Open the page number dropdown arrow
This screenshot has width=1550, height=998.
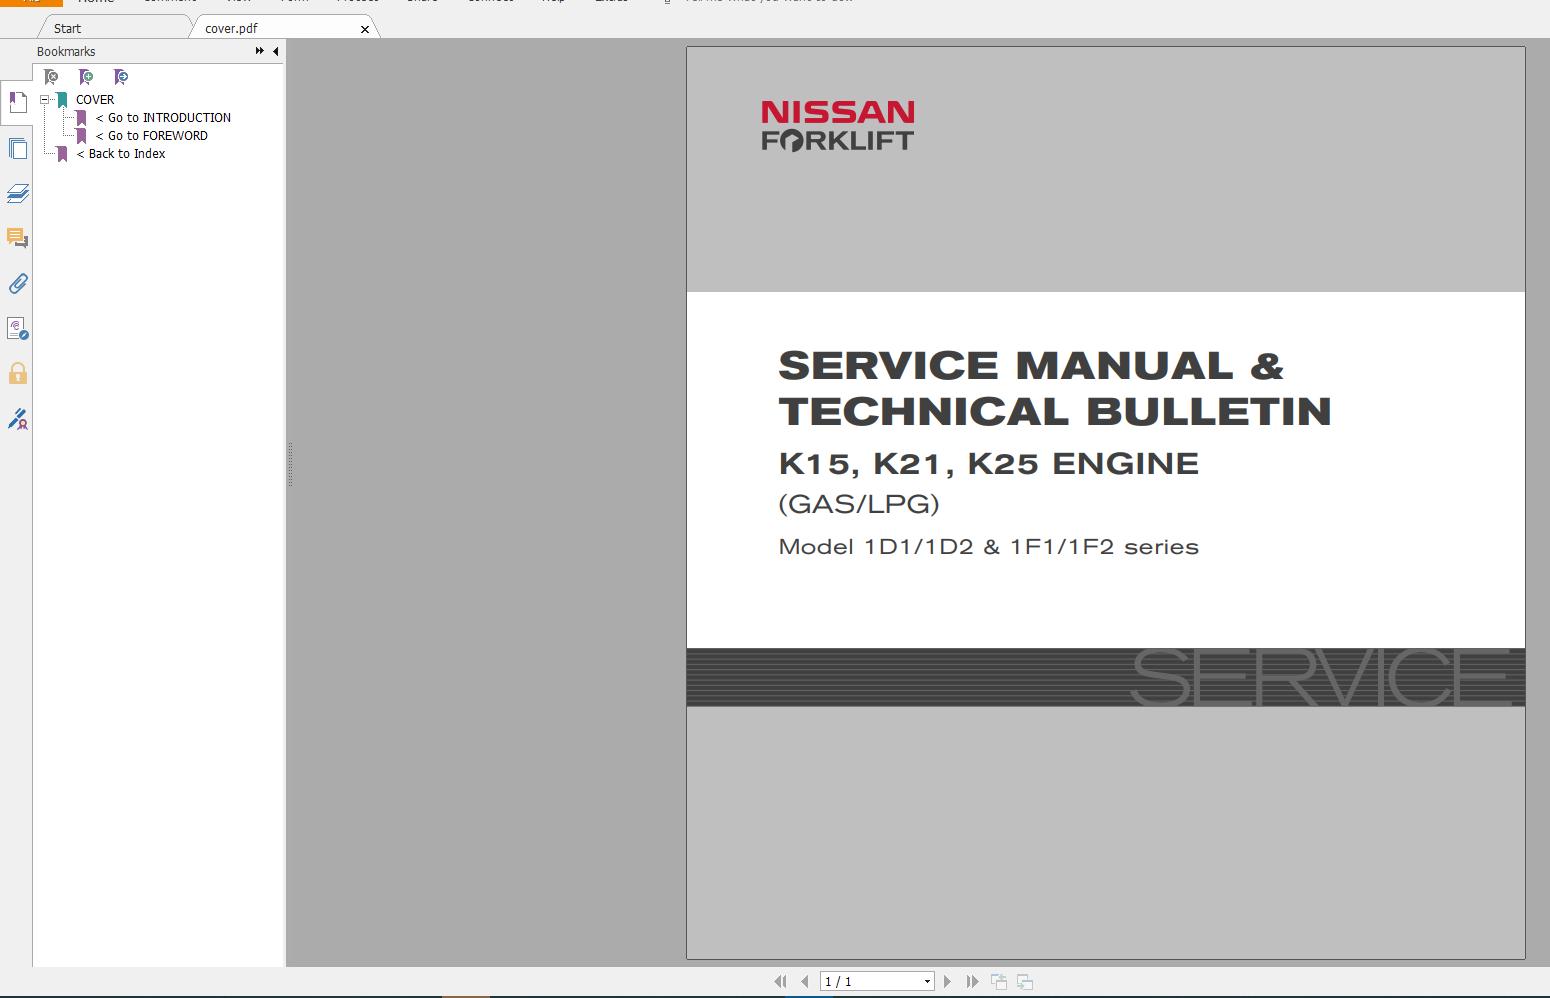(x=927, y=982)
